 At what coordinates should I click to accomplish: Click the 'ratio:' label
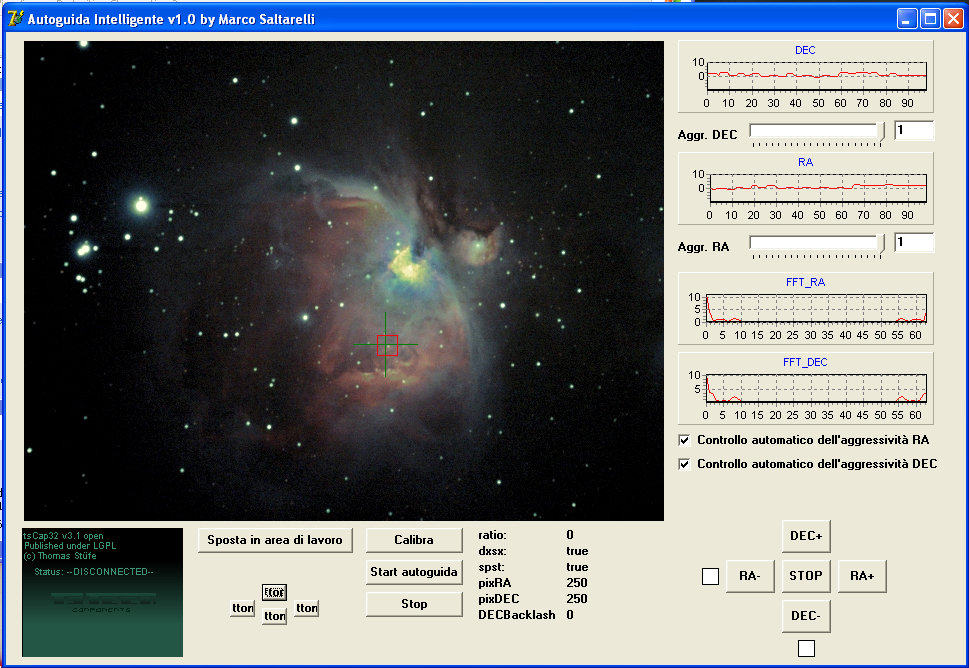493,535
